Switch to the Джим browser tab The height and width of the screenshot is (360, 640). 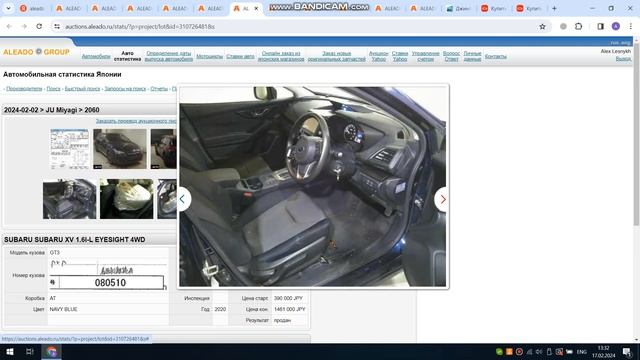click(458, 8)
